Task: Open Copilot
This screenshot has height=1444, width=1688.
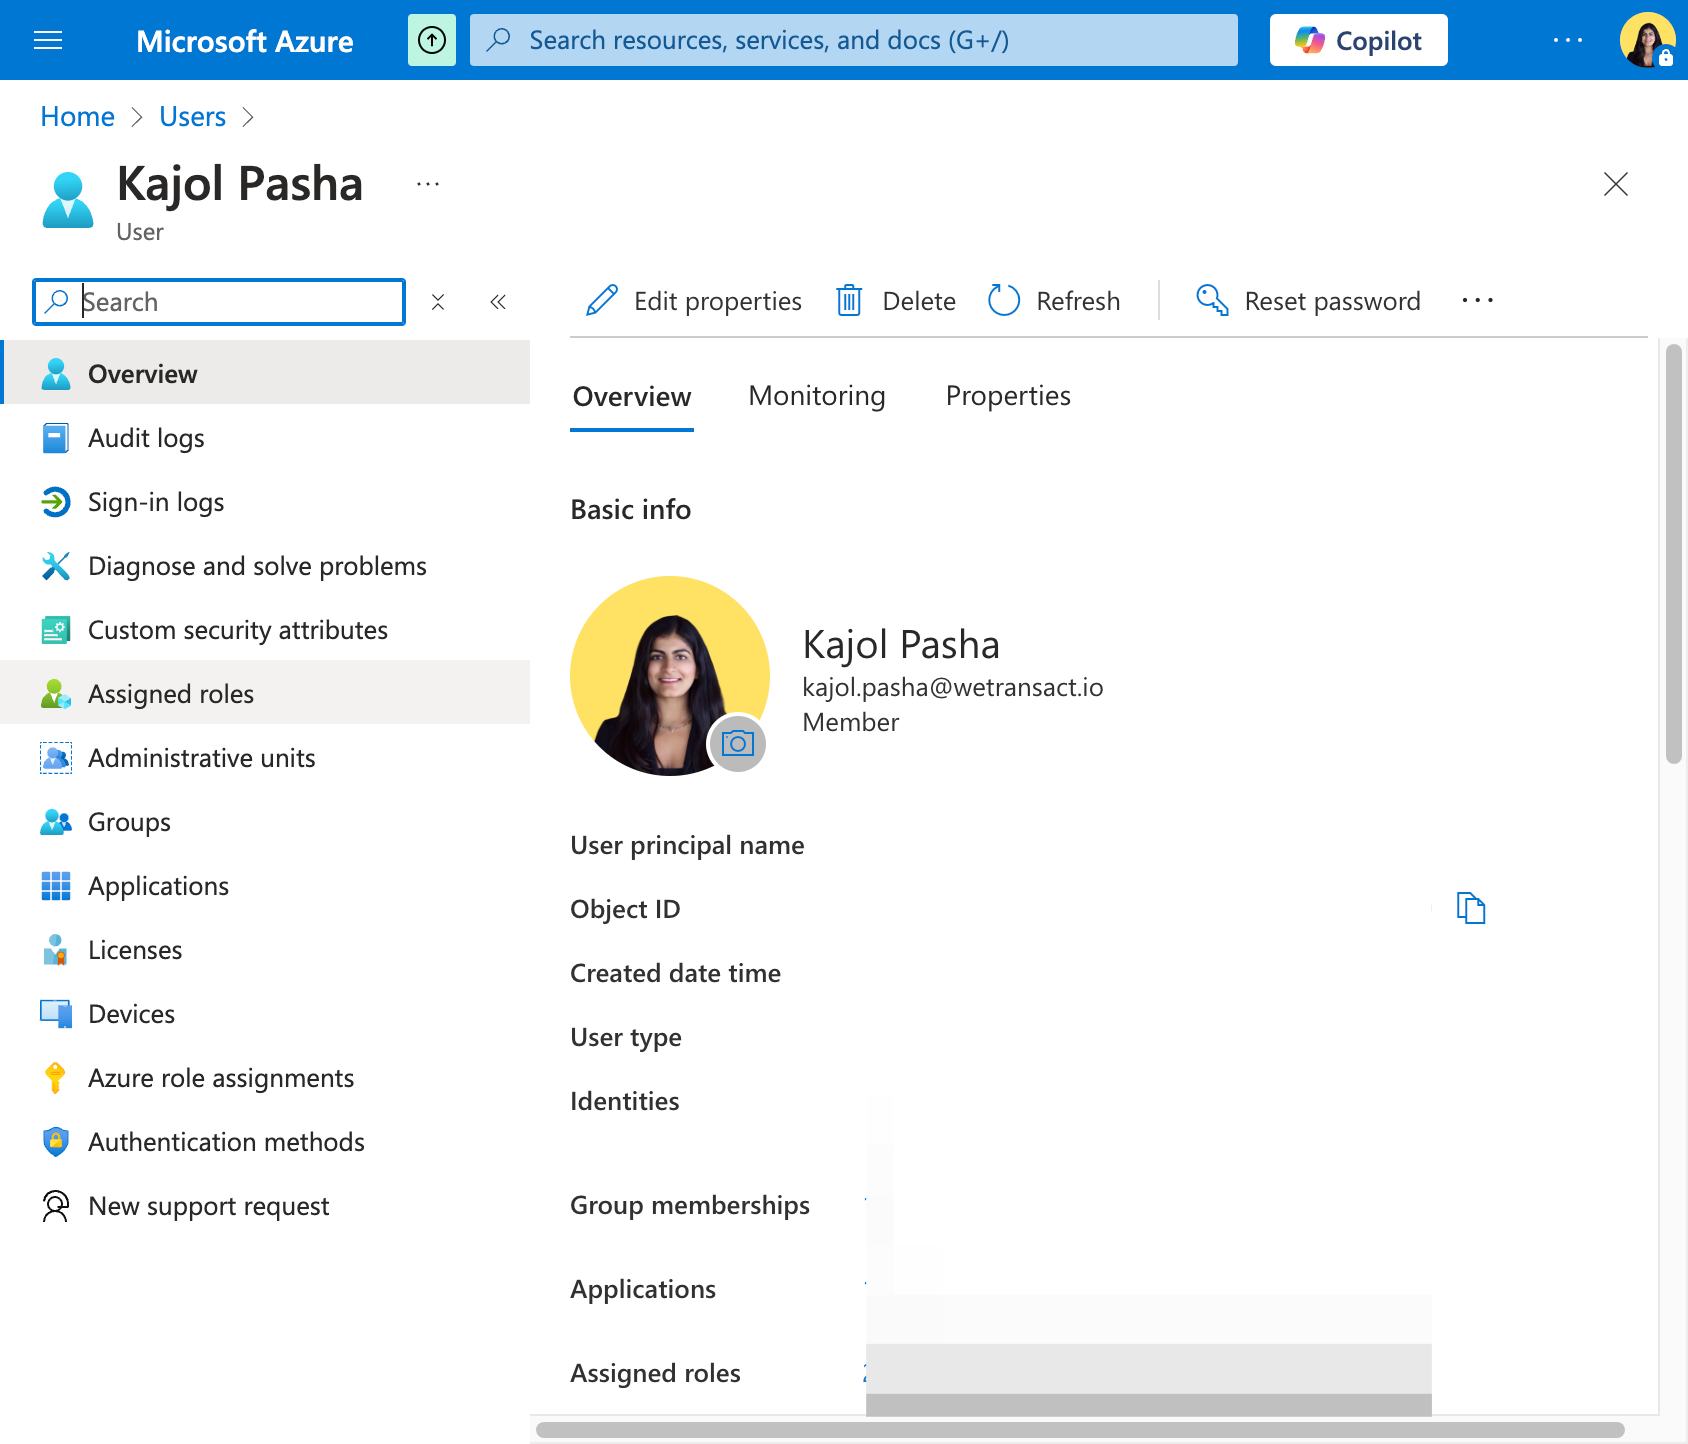Action: tap(1358, 40)
